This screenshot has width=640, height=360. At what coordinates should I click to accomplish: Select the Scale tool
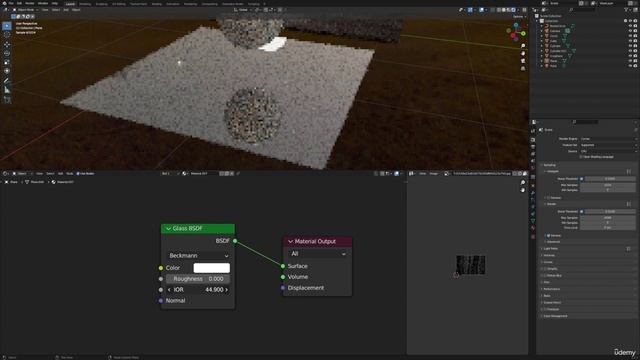[x=7, y=62]
